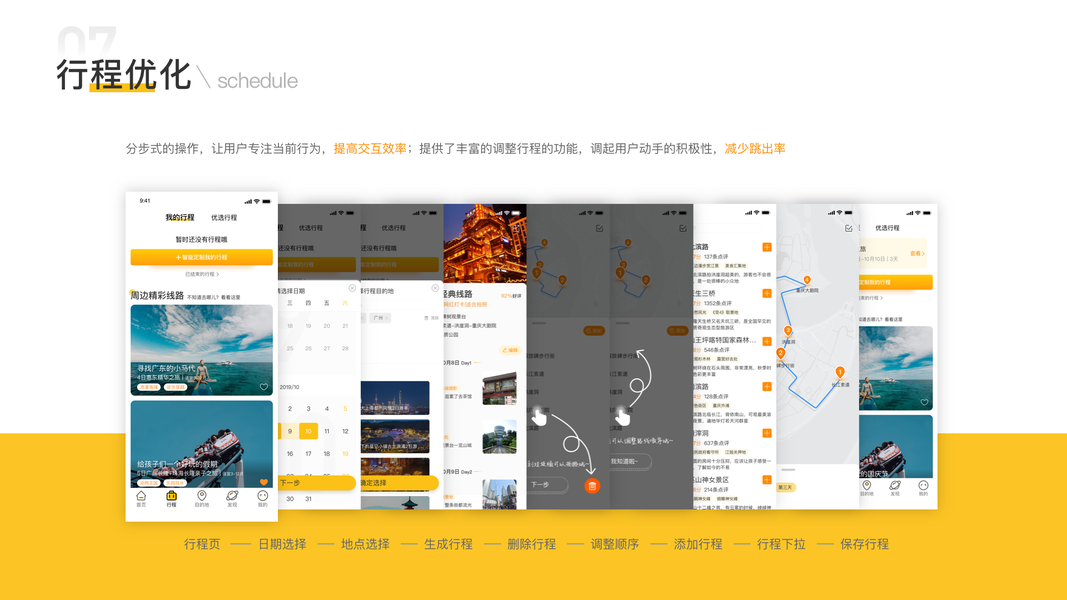Open the roller coaster 给孩子们 card
This screenshot has height=600, width=1067.
201,444
